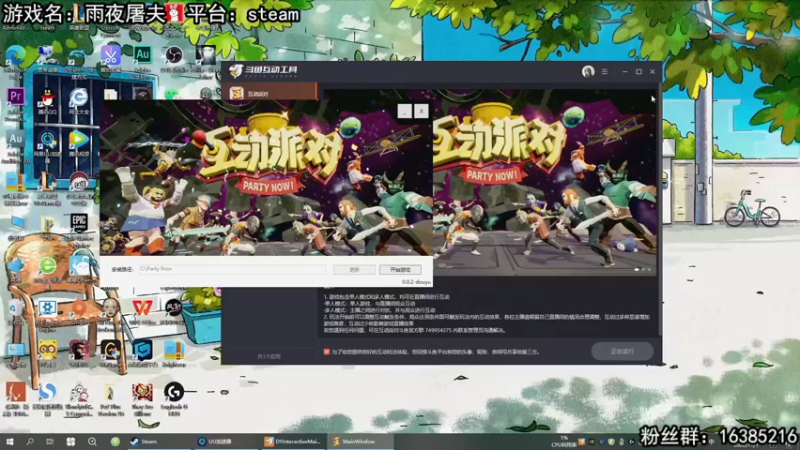Open the Logitech G HUB desktop icon
800x450 pixels.
[x=173, y=392]
